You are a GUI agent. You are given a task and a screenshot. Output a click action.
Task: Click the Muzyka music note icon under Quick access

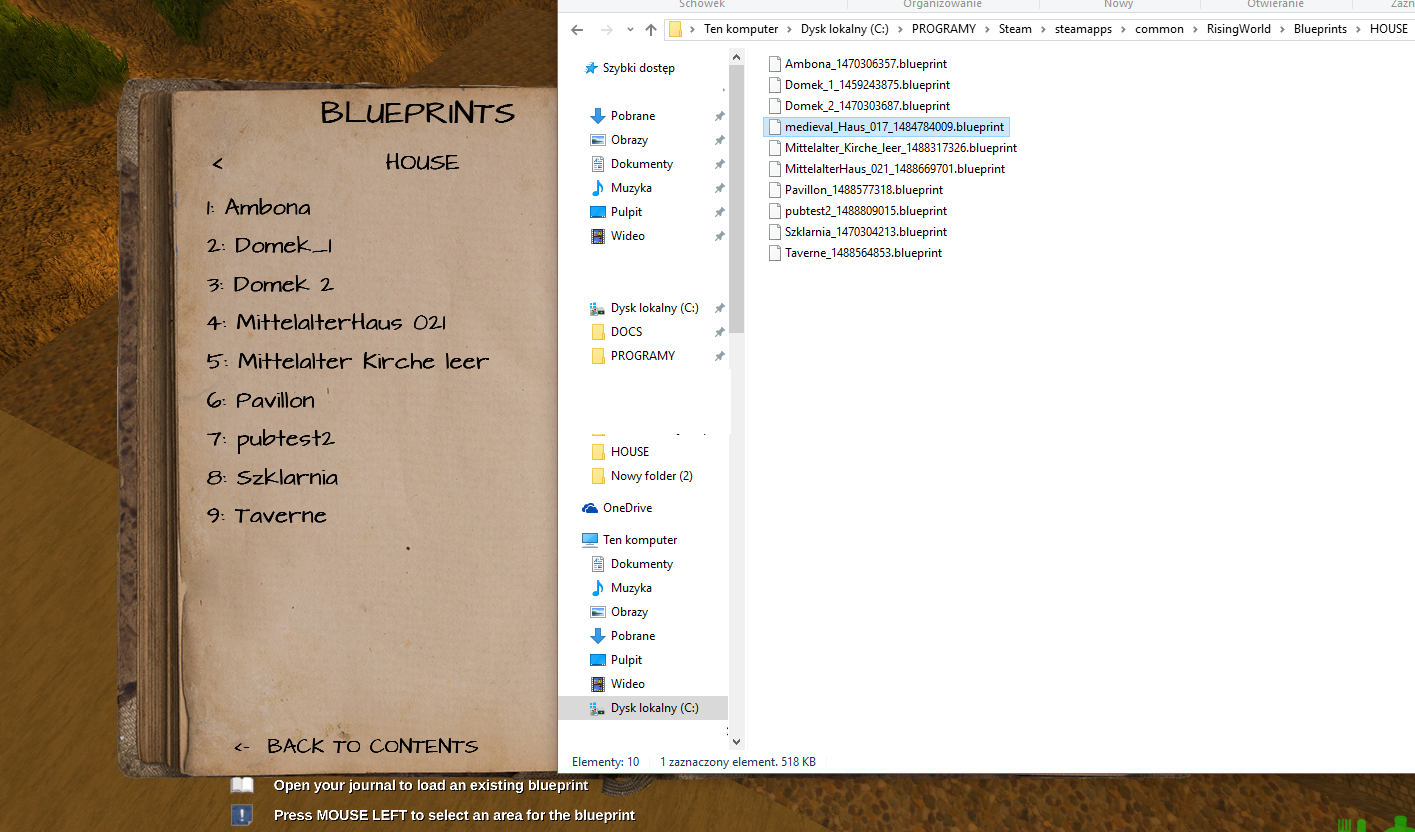point(598,188)
